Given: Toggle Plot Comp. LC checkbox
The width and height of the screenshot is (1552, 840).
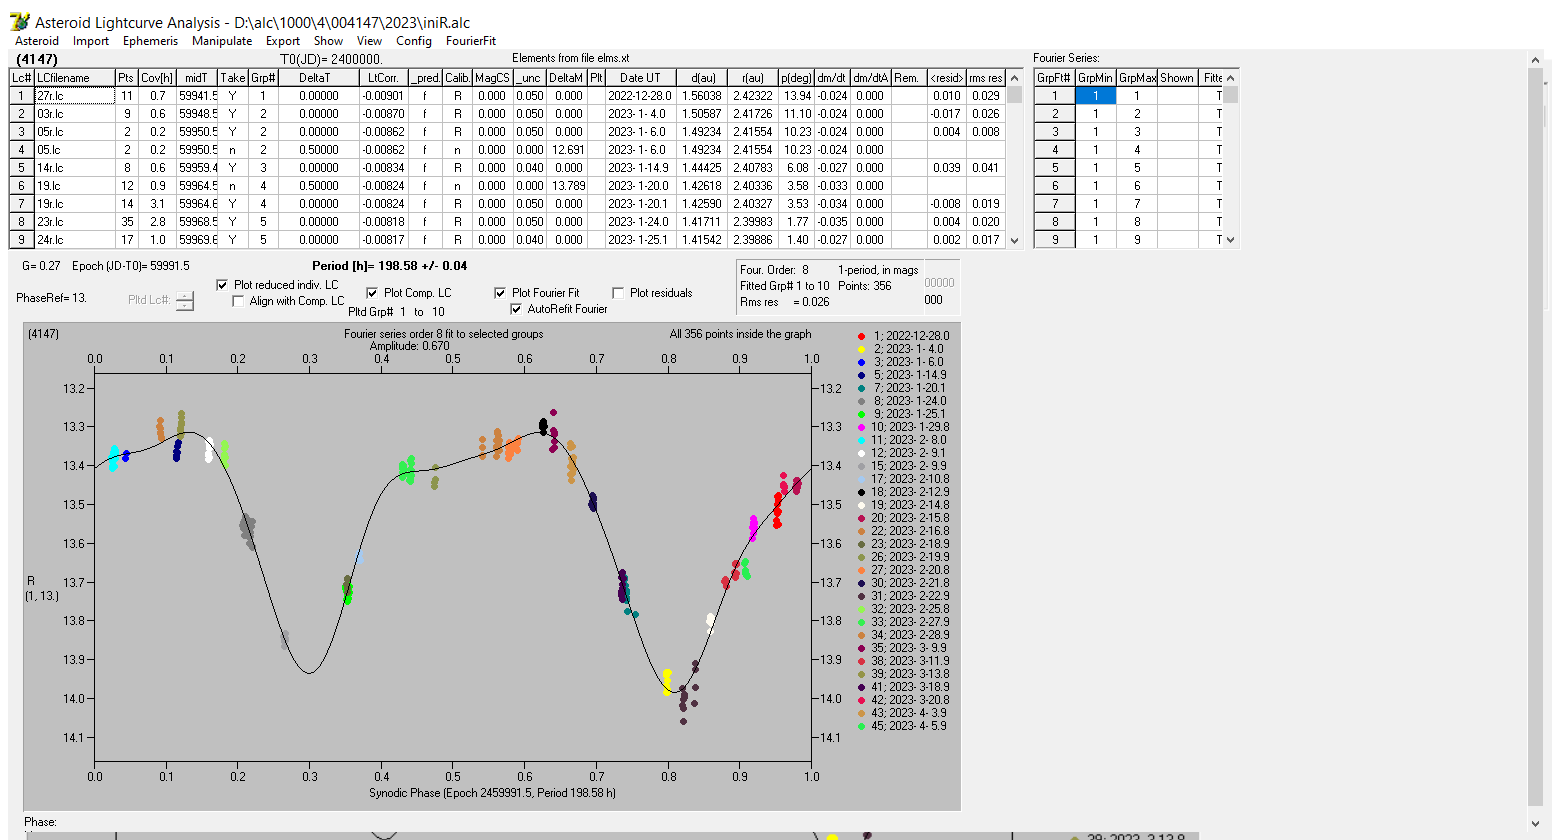Looking at the screenshot, I should [x=372, y=293].
